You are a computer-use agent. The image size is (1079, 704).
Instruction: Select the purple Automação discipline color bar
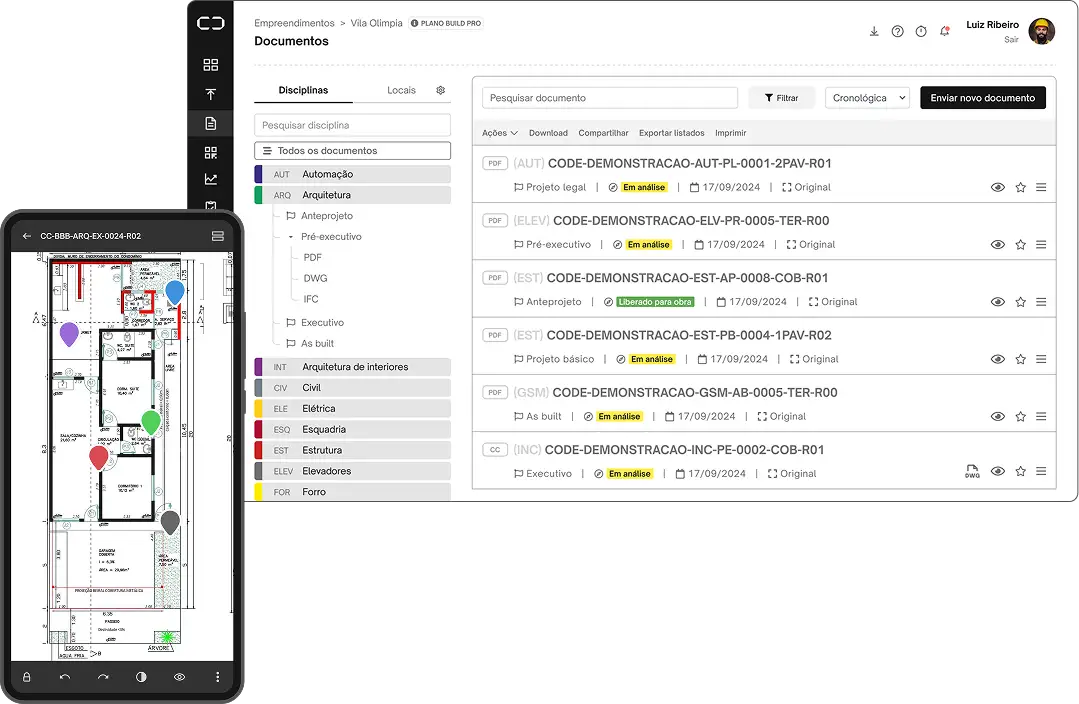(x=259, y=174)
